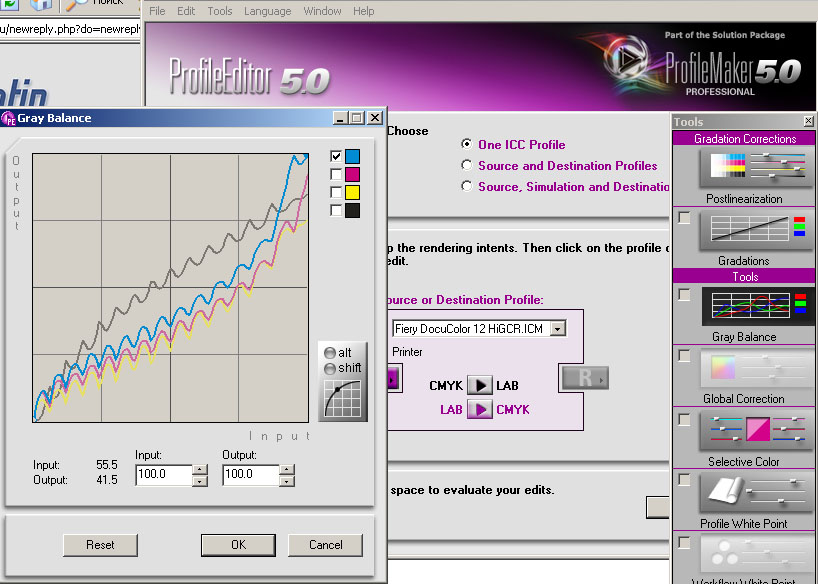The height and width of the screenshot is (584, 818).
Task: Click the Output value field
Action: point(251,475)
